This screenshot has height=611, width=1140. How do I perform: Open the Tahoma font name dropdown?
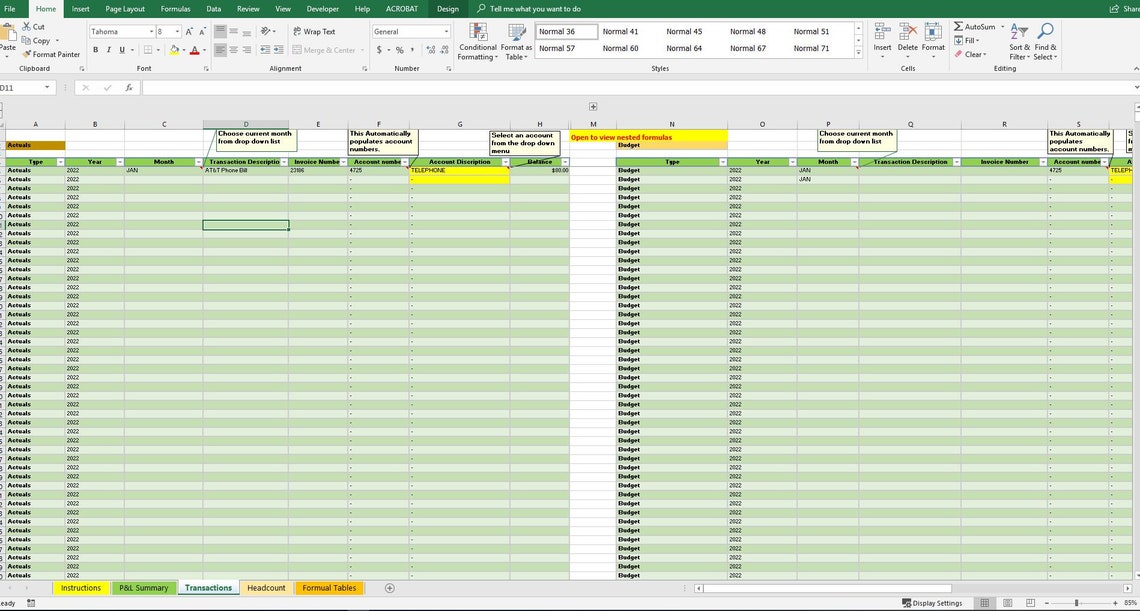pos(150,31)
